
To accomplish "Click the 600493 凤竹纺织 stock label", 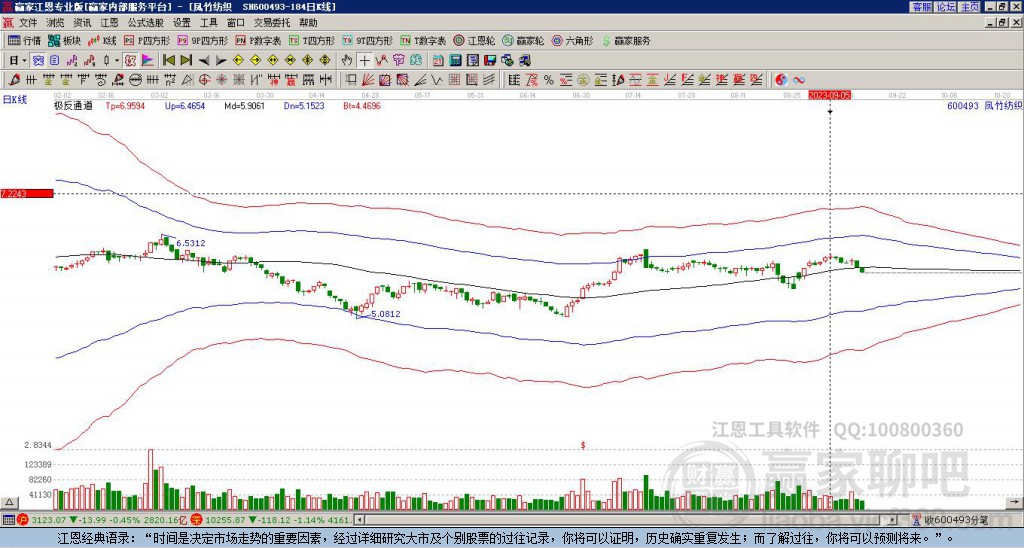I will (x=984, y=105).
